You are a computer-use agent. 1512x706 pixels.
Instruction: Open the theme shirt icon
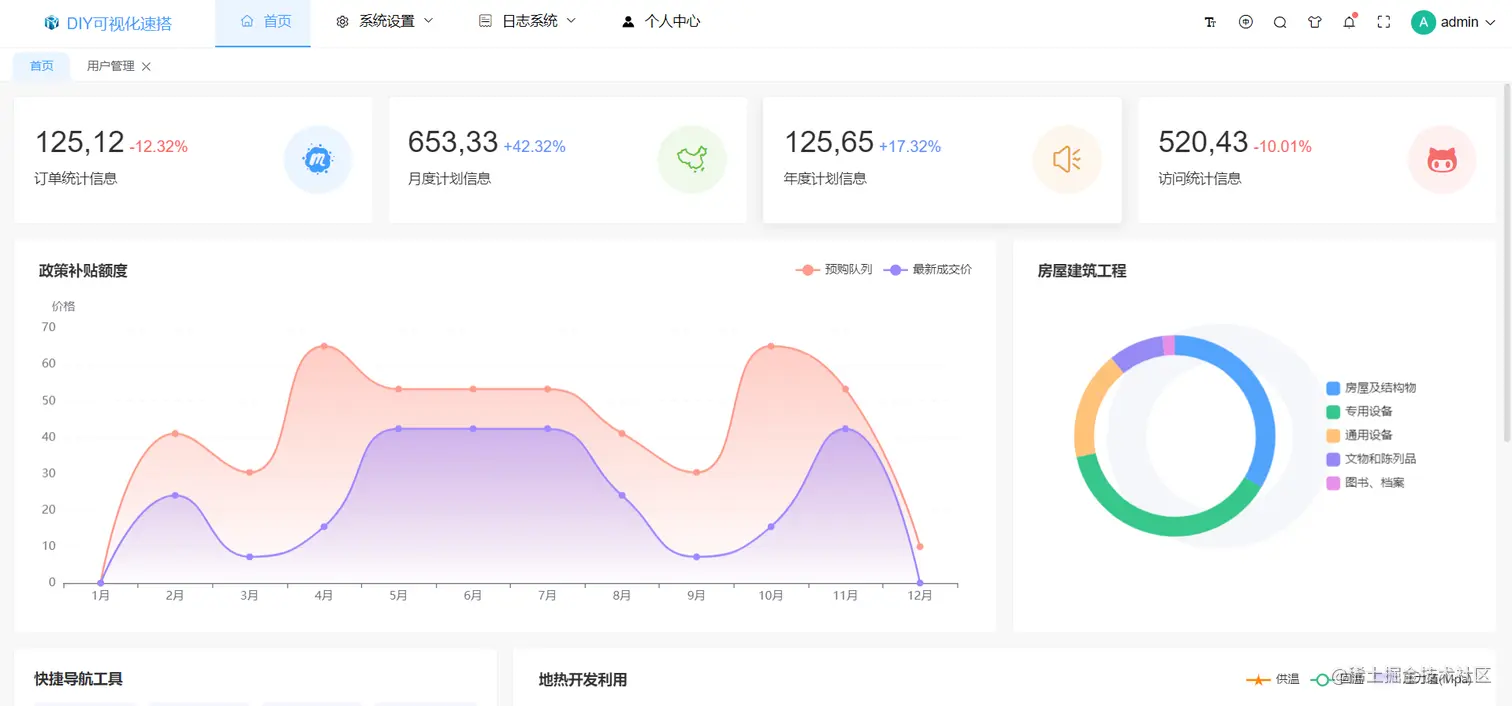1315,22
